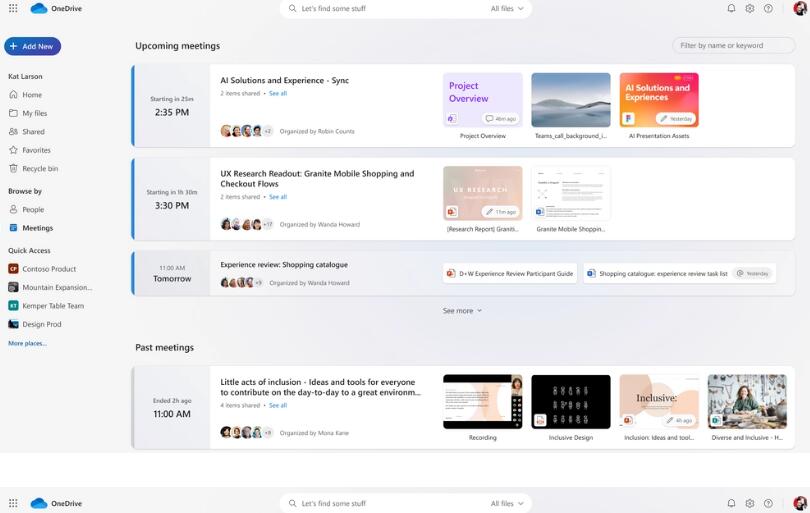Click the More places link

27,343
